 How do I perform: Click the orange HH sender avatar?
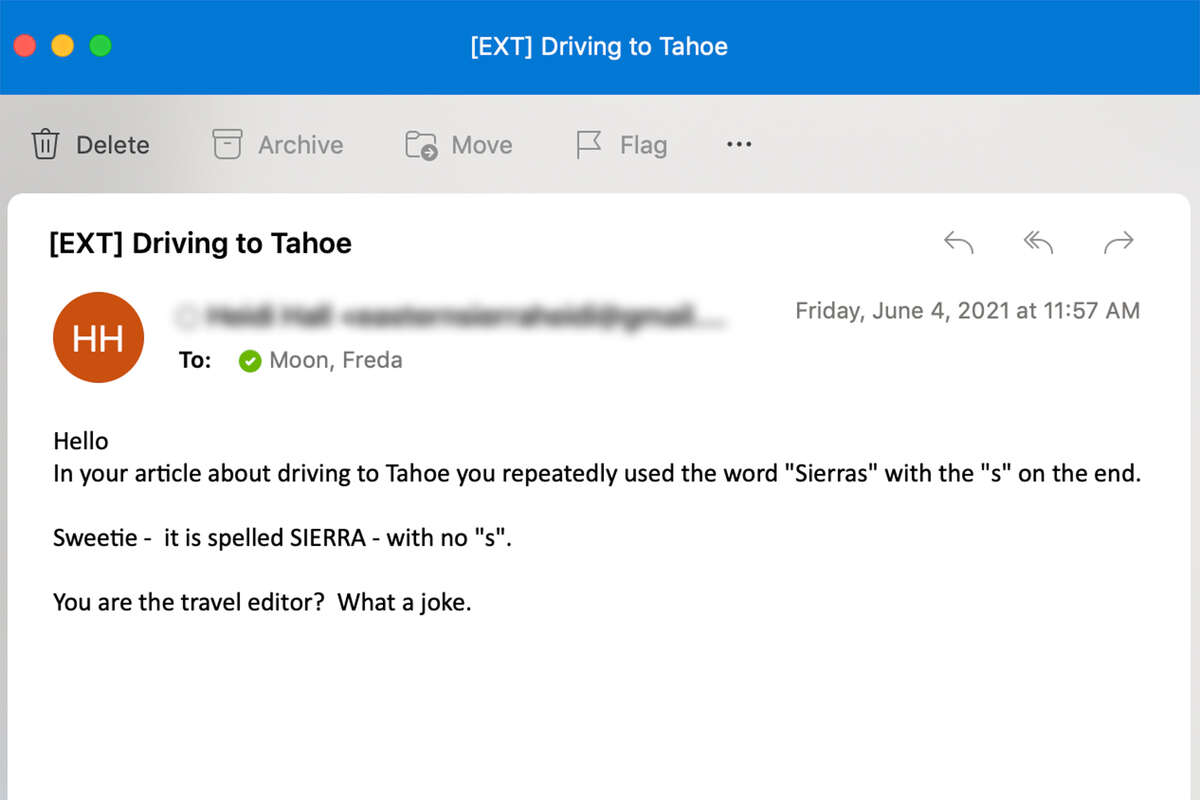tap(98, 338)
